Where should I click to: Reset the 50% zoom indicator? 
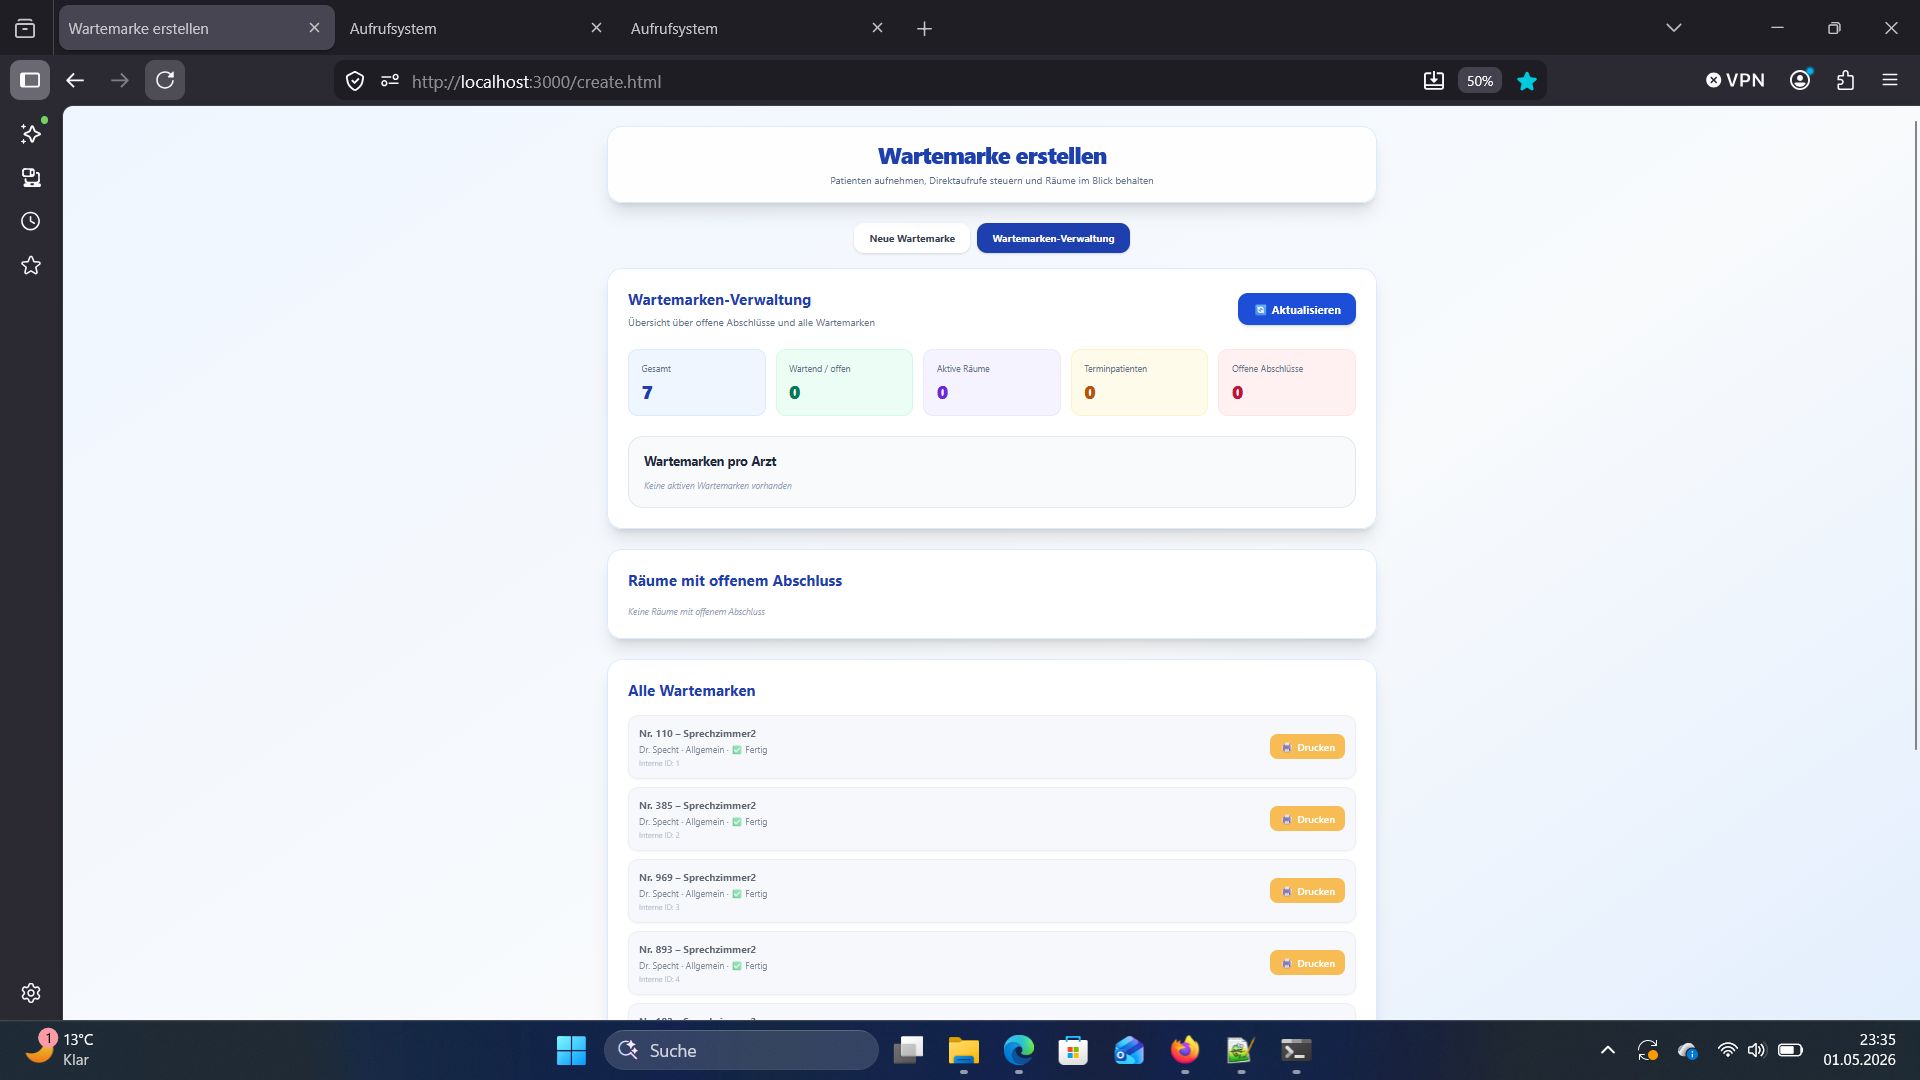1480,81
